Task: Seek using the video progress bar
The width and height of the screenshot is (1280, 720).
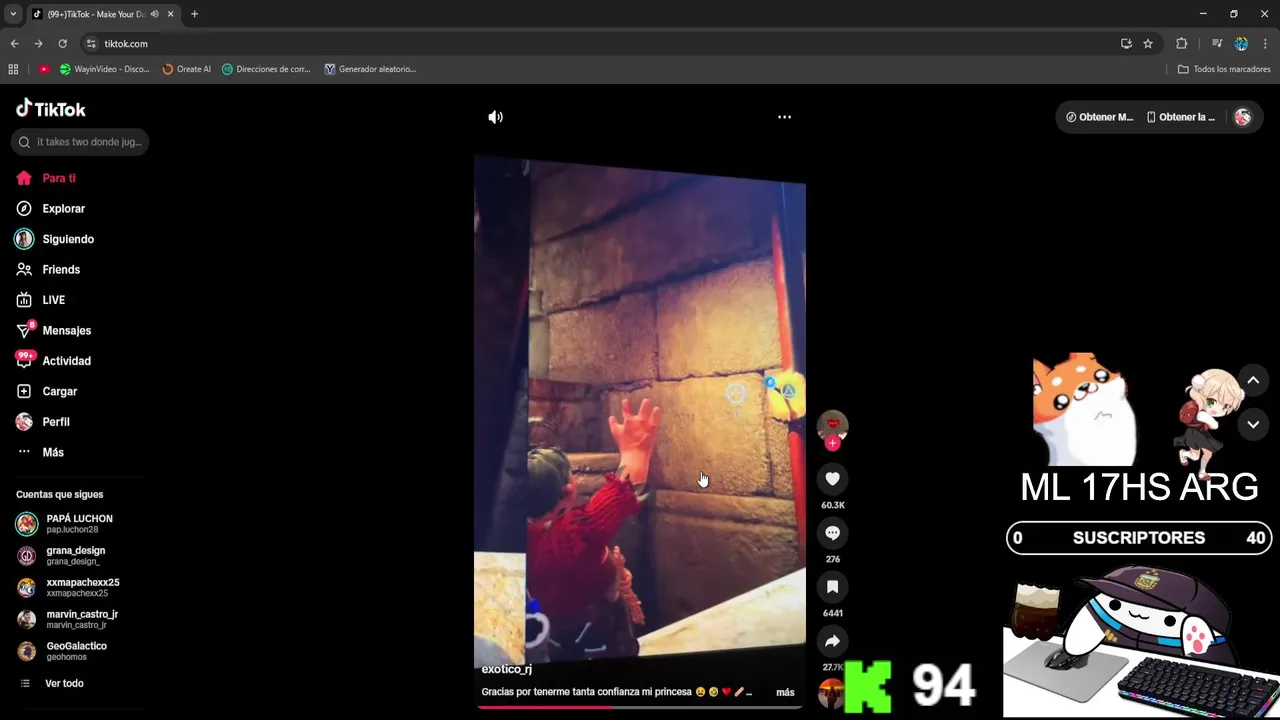Action: pos(640,707)
